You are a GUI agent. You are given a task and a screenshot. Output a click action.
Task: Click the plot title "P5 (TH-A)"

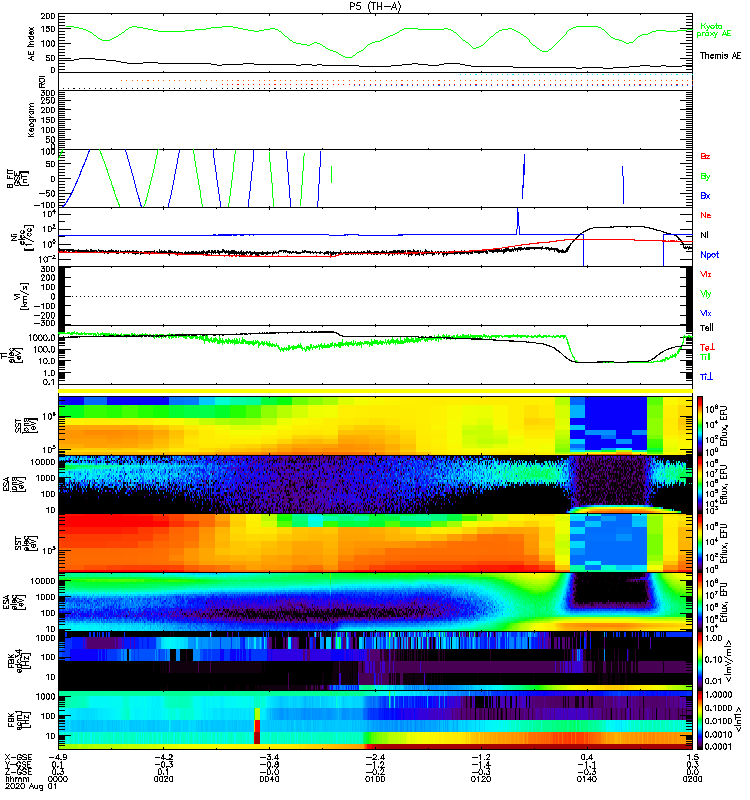[x=375, y=6]
